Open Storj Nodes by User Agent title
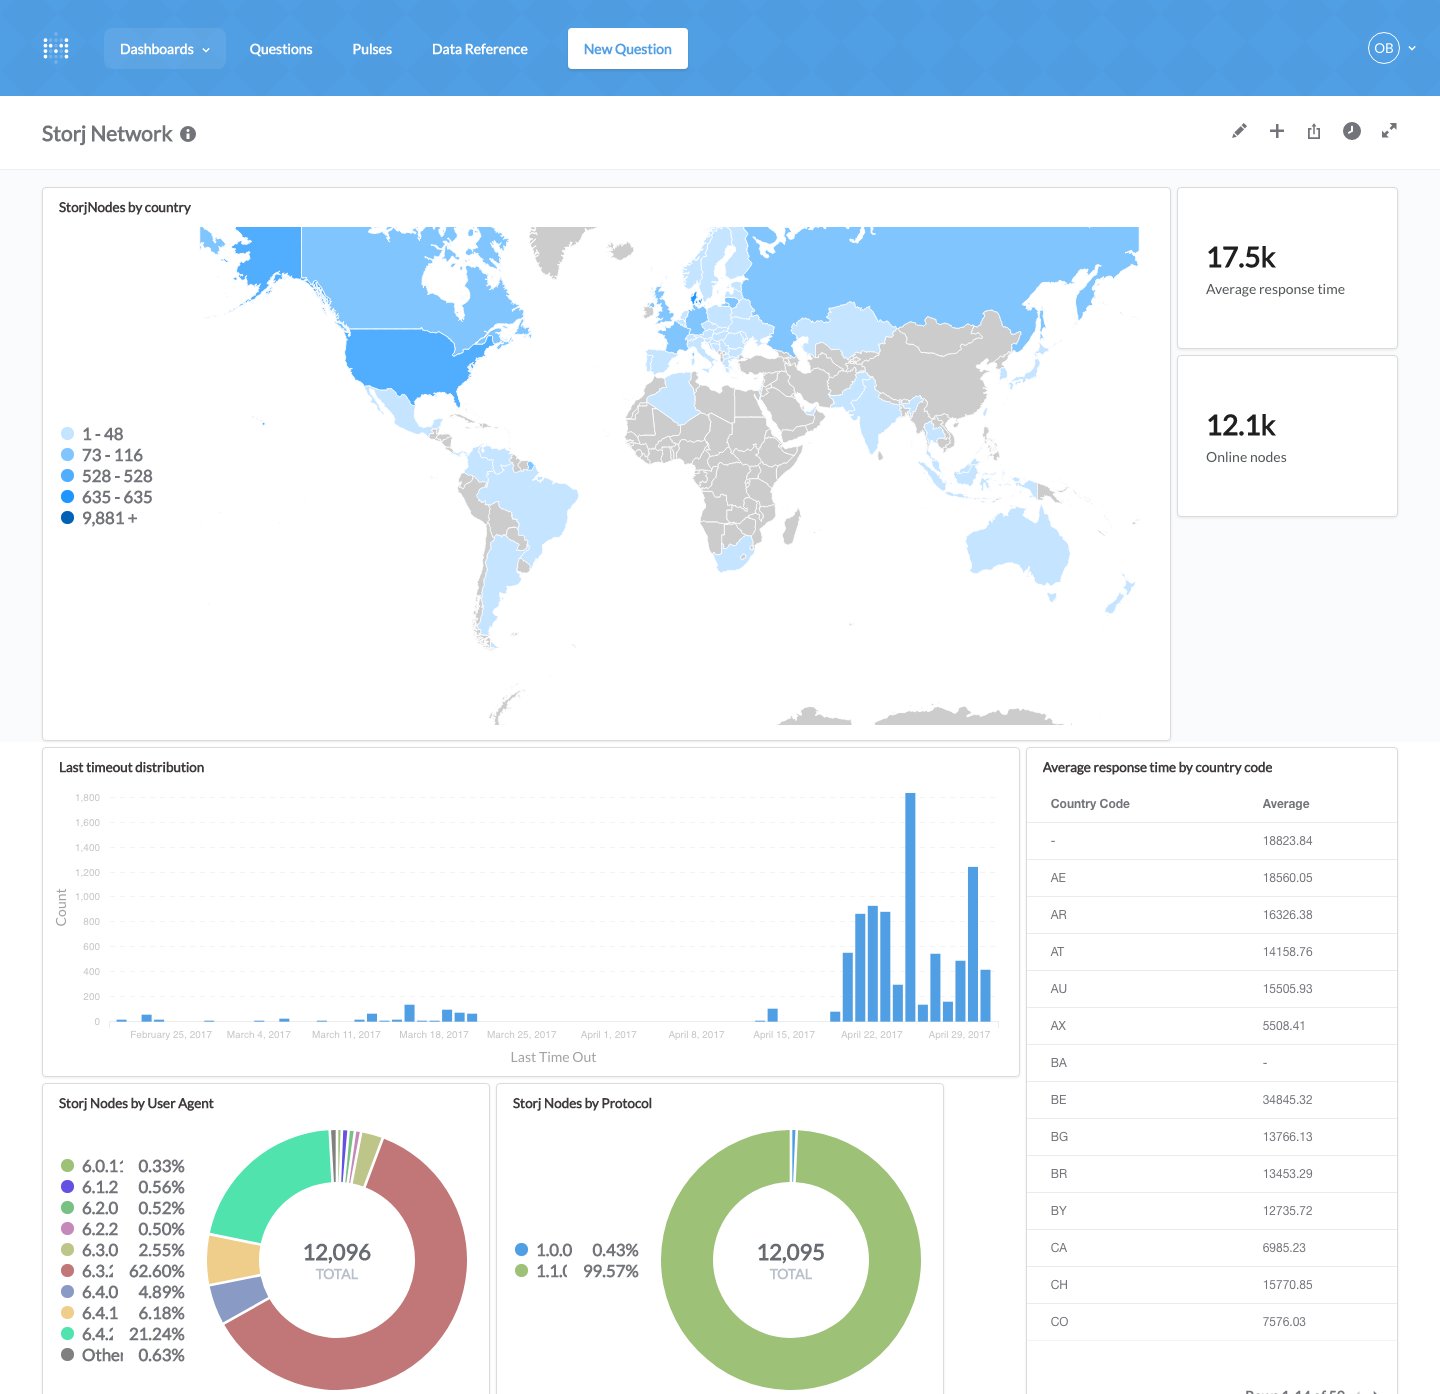The width and height of the screenshot is (1440, 1394). click(x=136, y=1103)
